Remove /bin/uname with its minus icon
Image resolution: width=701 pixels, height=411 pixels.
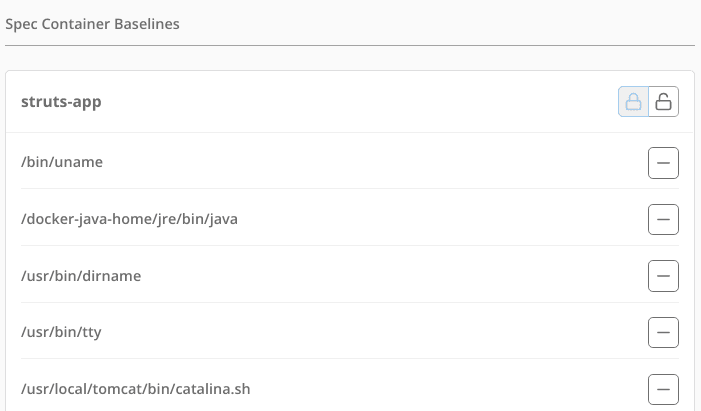(x=663, y=163)
